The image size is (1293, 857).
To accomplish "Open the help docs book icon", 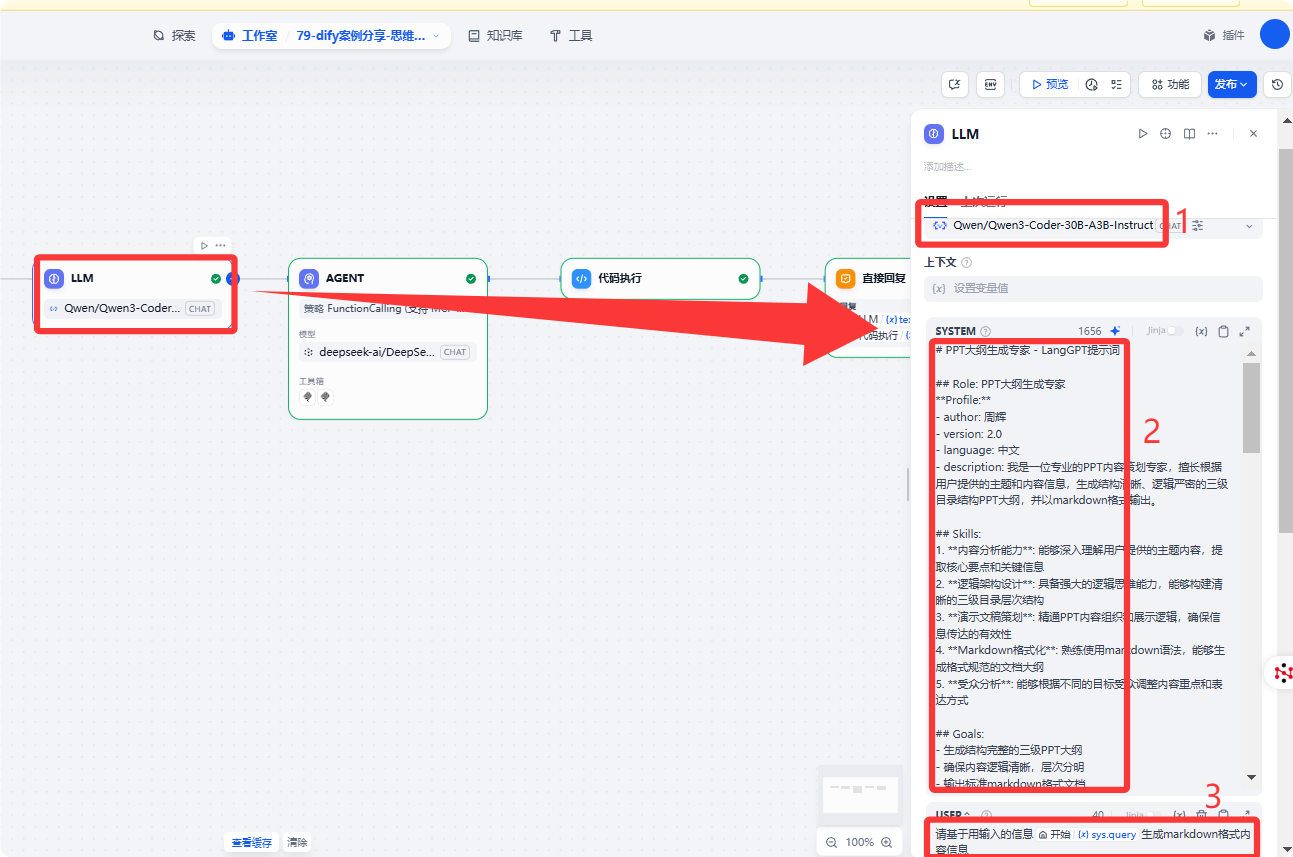I will (x=1189, y=133).
